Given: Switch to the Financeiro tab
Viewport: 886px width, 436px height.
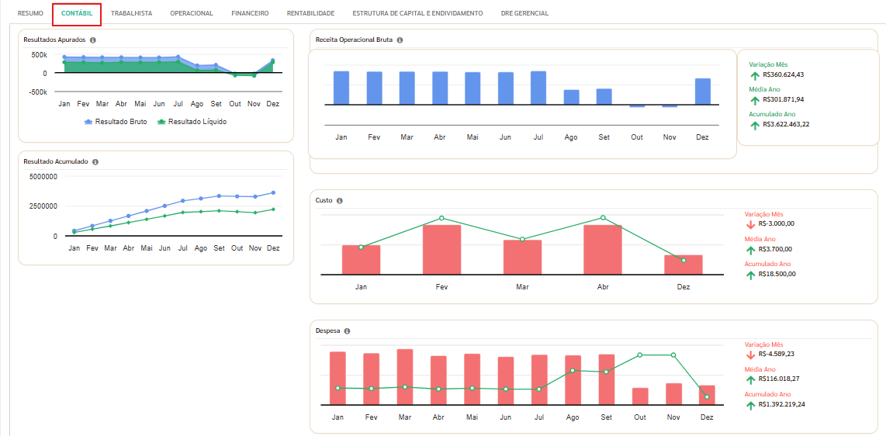Looking at the screenshot, I should click(250, 13).
